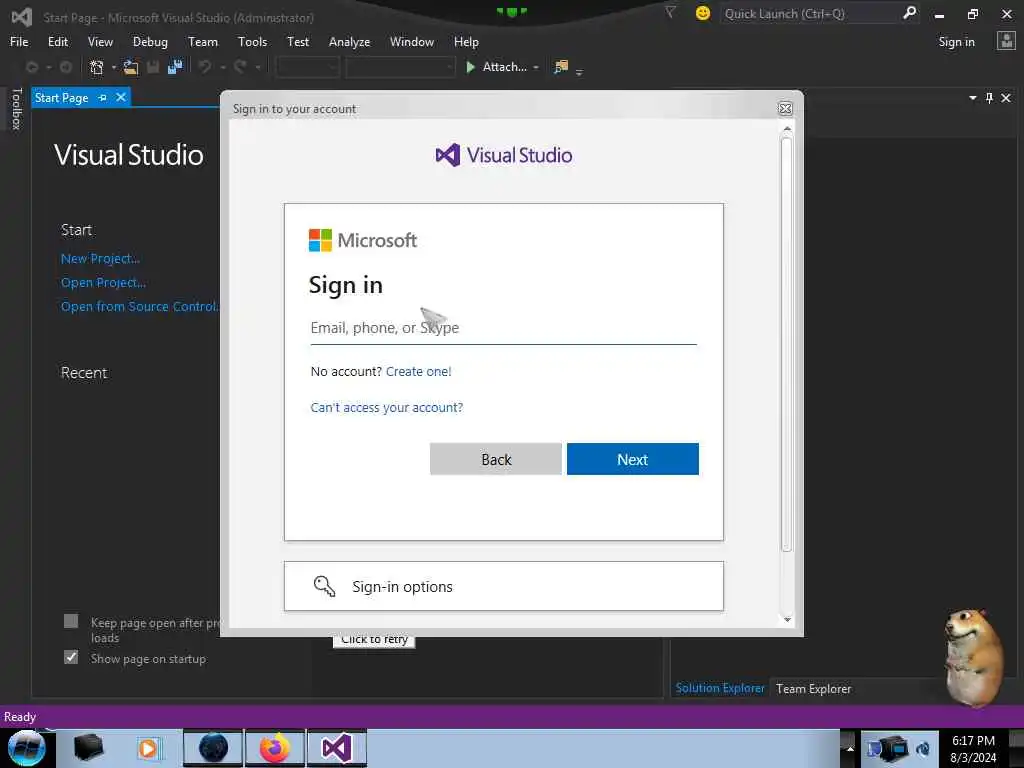The image size is (1024, 768).
Task: Click in the Quick Launch search box
Action: (x=810, y=13)
